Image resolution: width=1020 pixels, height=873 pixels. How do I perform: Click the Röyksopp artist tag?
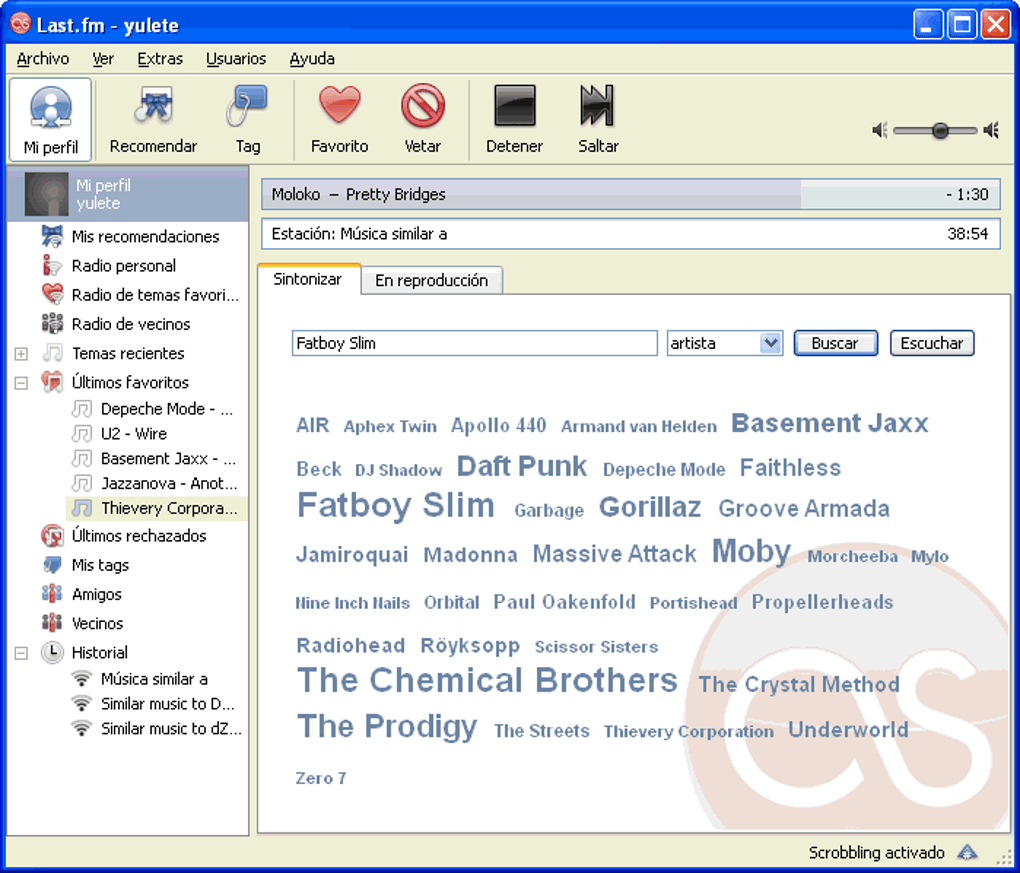pos(470,645)
